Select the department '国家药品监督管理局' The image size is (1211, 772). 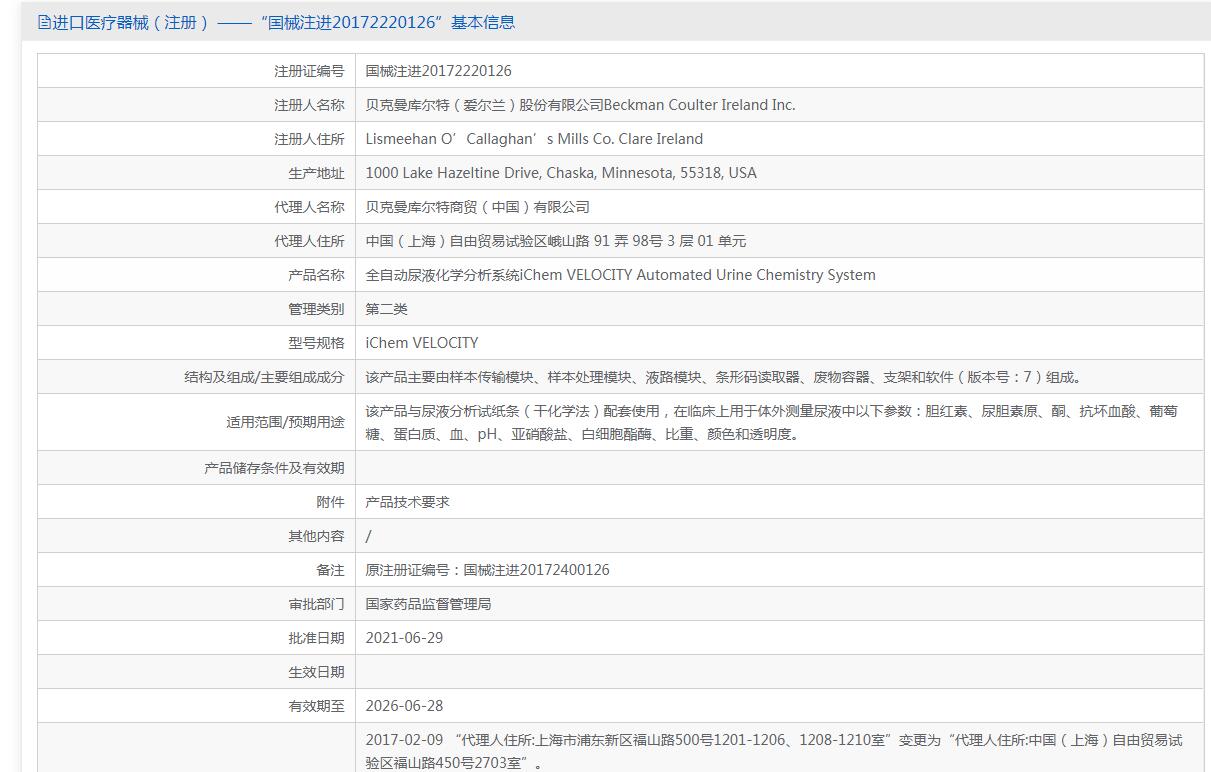click(x=428, y=604)
